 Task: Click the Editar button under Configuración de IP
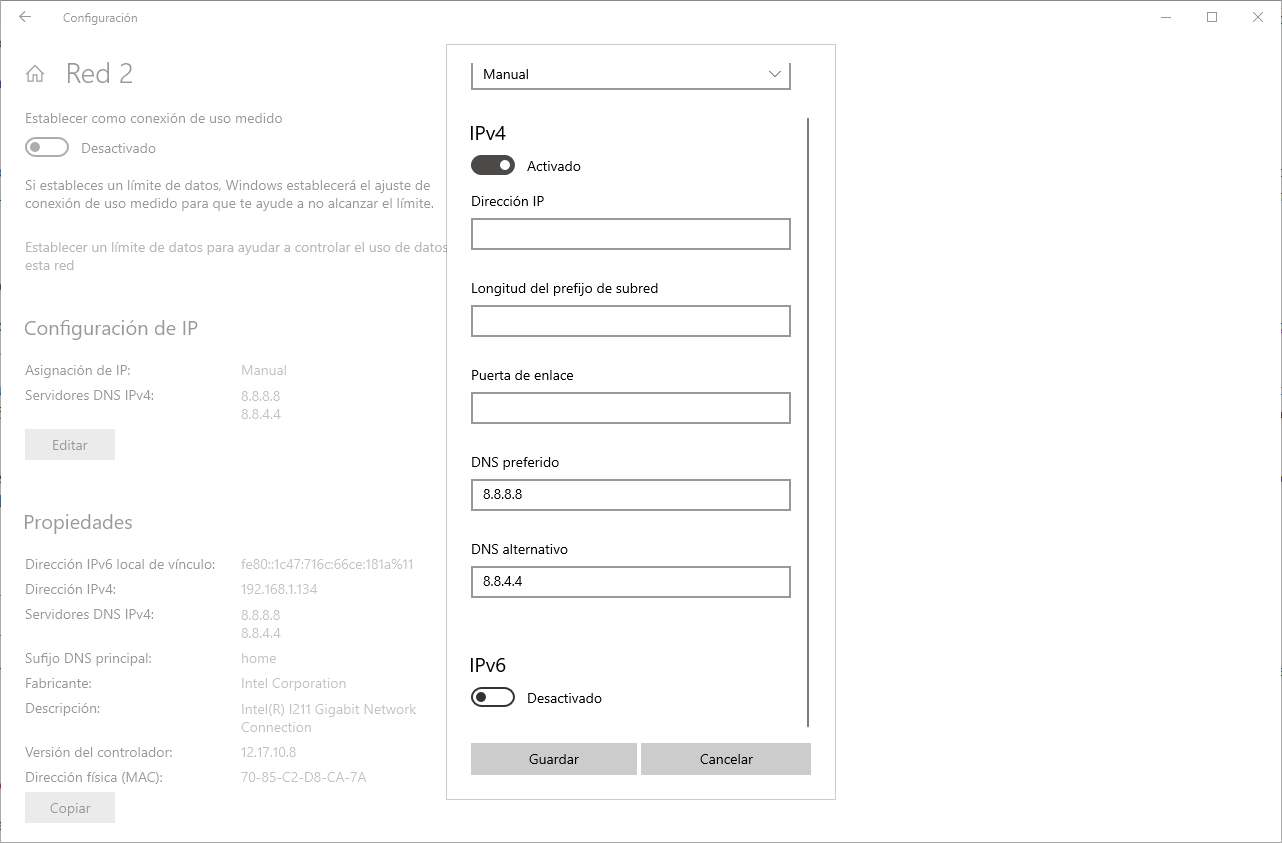(70, 445)
